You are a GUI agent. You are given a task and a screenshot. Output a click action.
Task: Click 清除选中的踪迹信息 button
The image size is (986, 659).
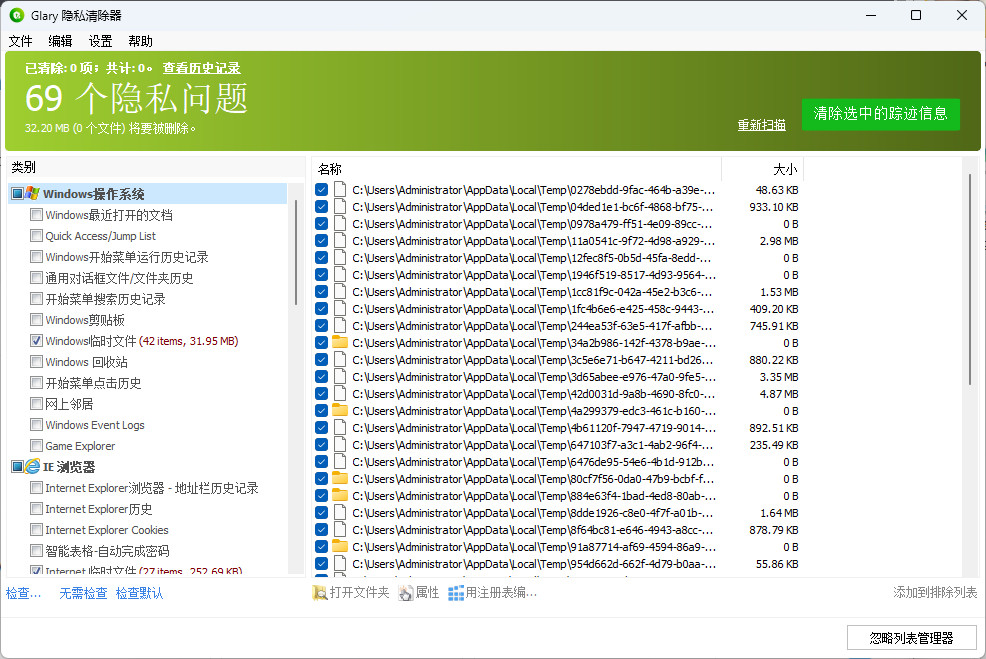point(880,114)
